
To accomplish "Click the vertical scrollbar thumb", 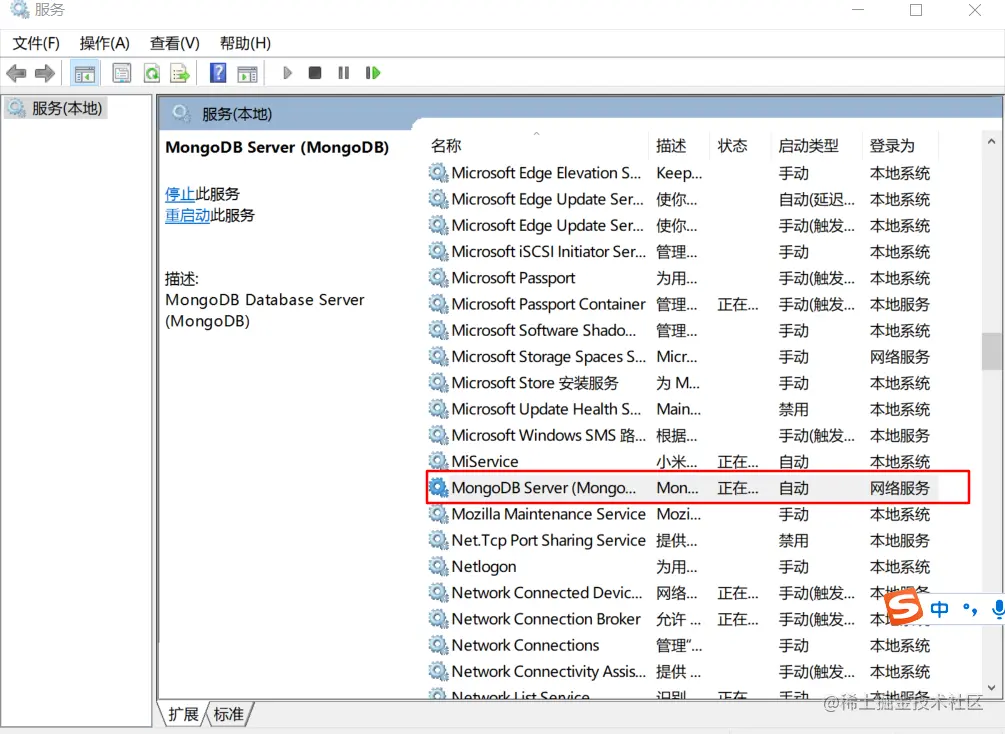I will [992, 351].
